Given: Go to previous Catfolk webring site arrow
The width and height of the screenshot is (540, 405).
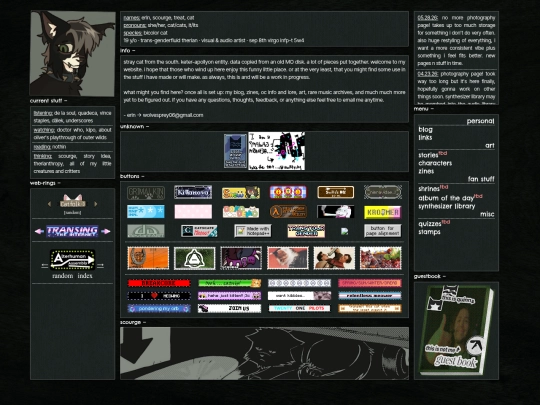Looking at the screenshot, I should click(49, 204).
